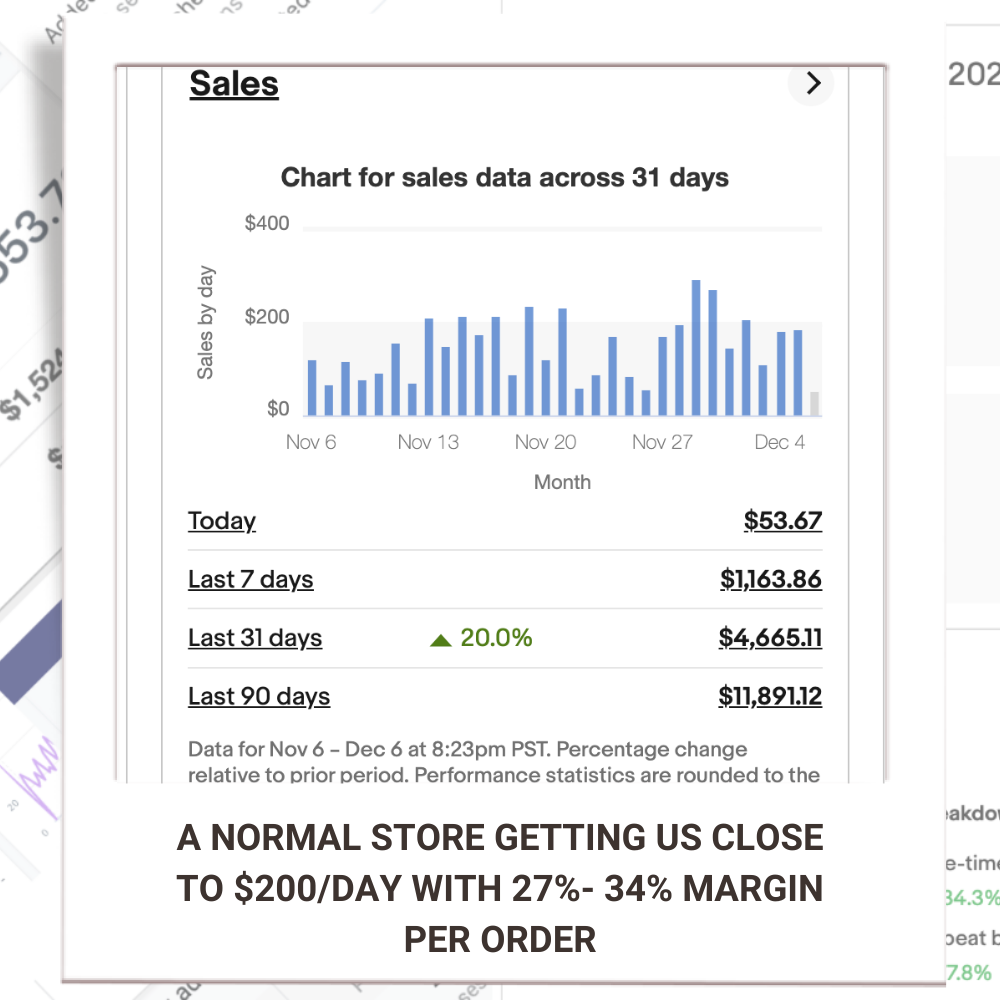Click the Sales heading link
The image size is (1000, 1000).
coord(234,84)
